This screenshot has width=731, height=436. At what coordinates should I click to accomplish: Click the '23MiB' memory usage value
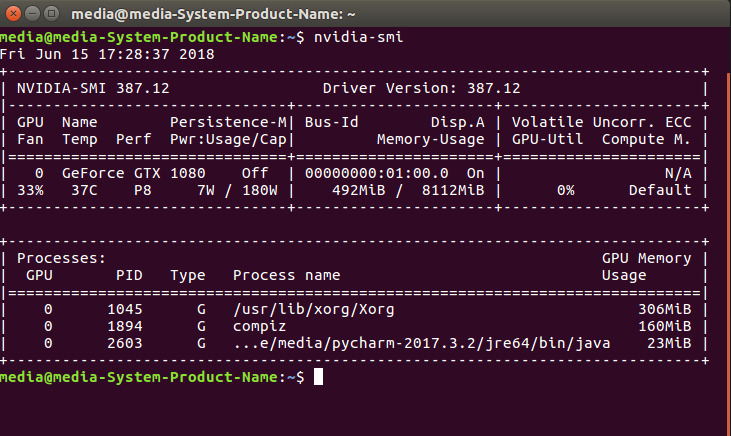coord(669,343)
